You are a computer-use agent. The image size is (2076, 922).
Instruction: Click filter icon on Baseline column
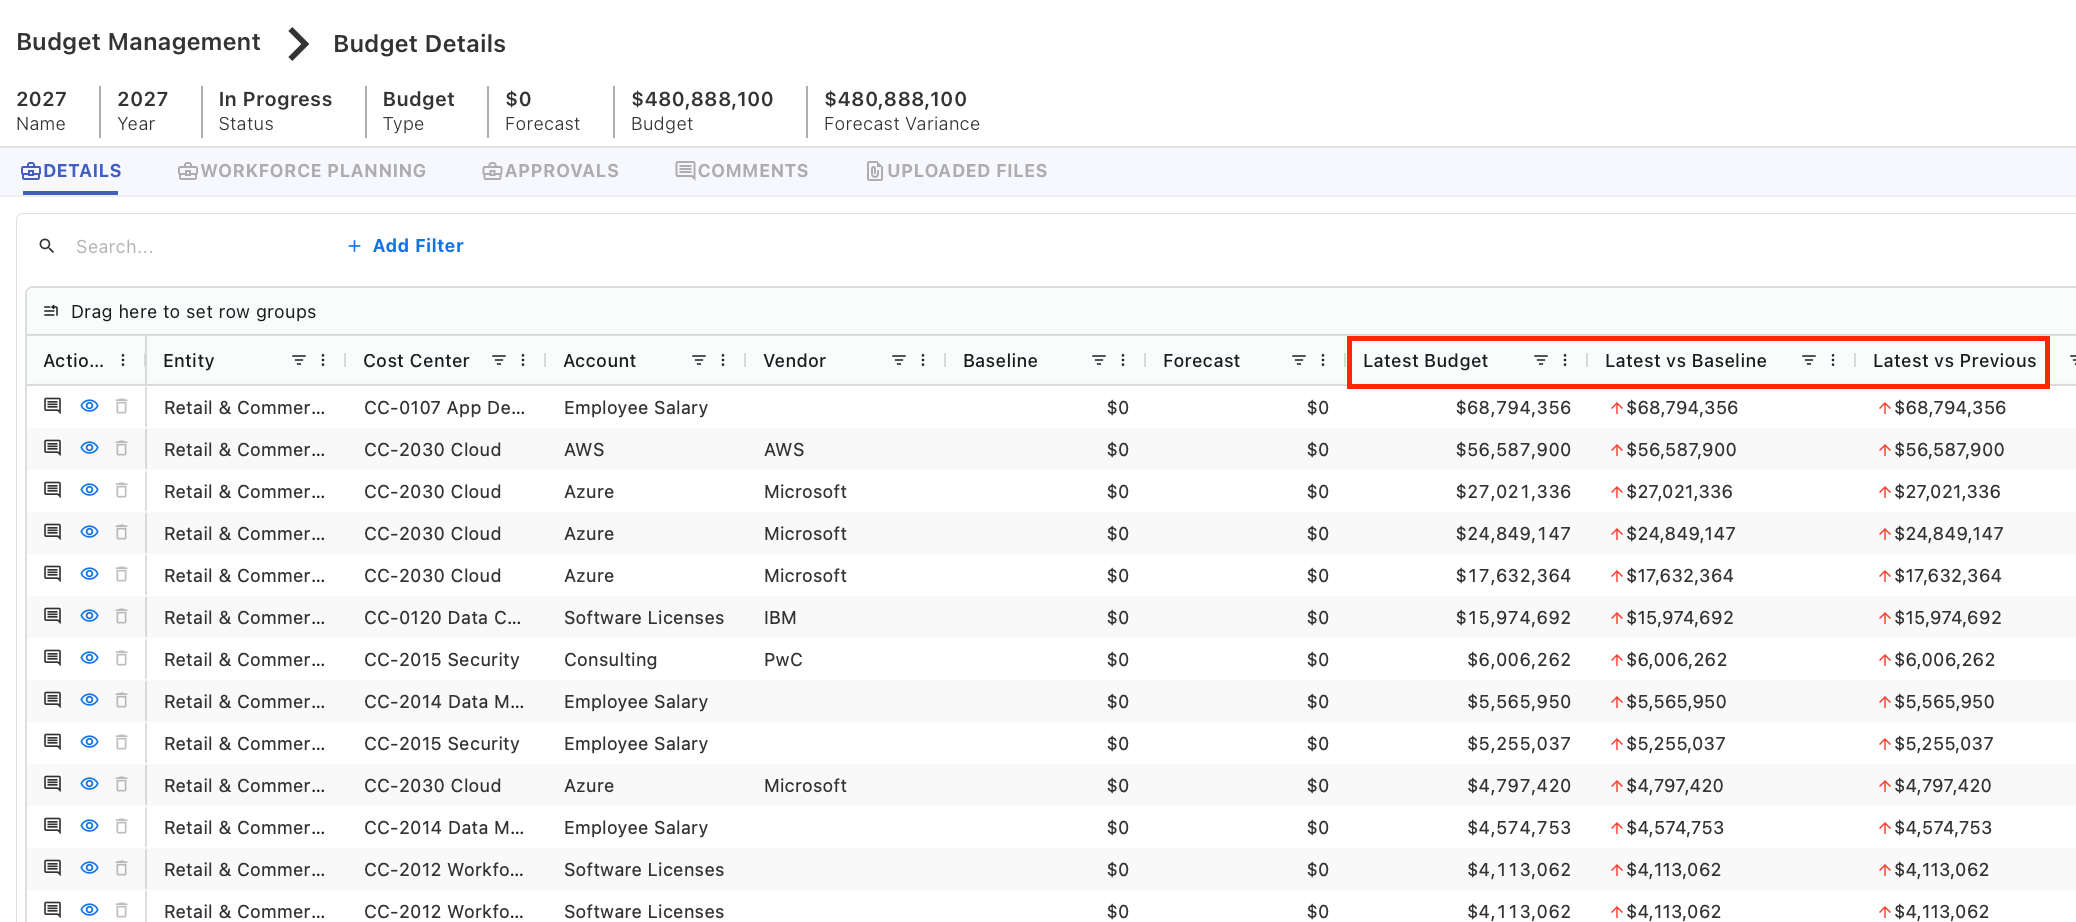1099,360
